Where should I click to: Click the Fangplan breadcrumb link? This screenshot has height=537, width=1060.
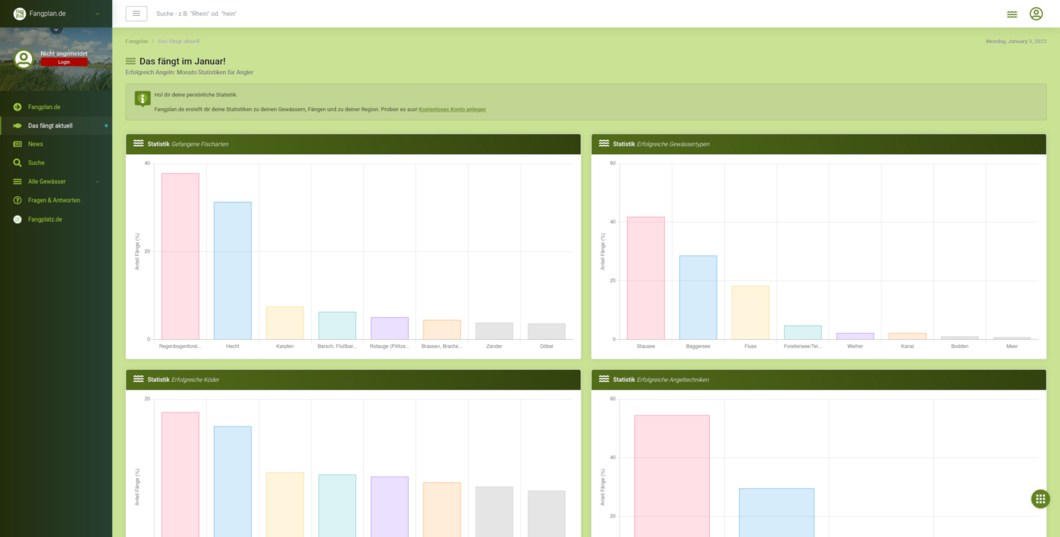(137, 41)
